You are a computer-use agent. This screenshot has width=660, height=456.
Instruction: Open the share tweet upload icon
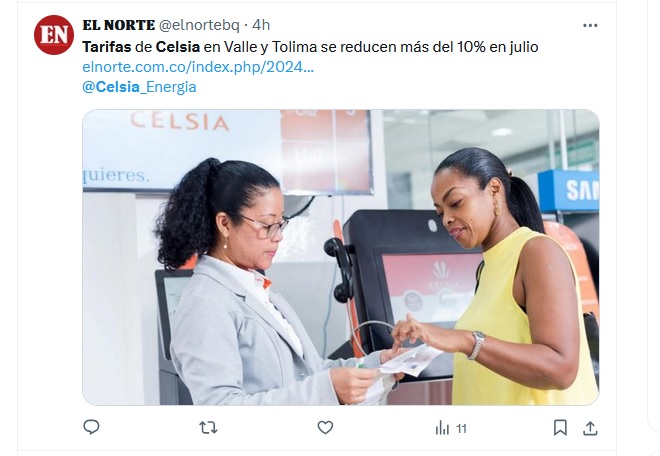click(590, 428)
